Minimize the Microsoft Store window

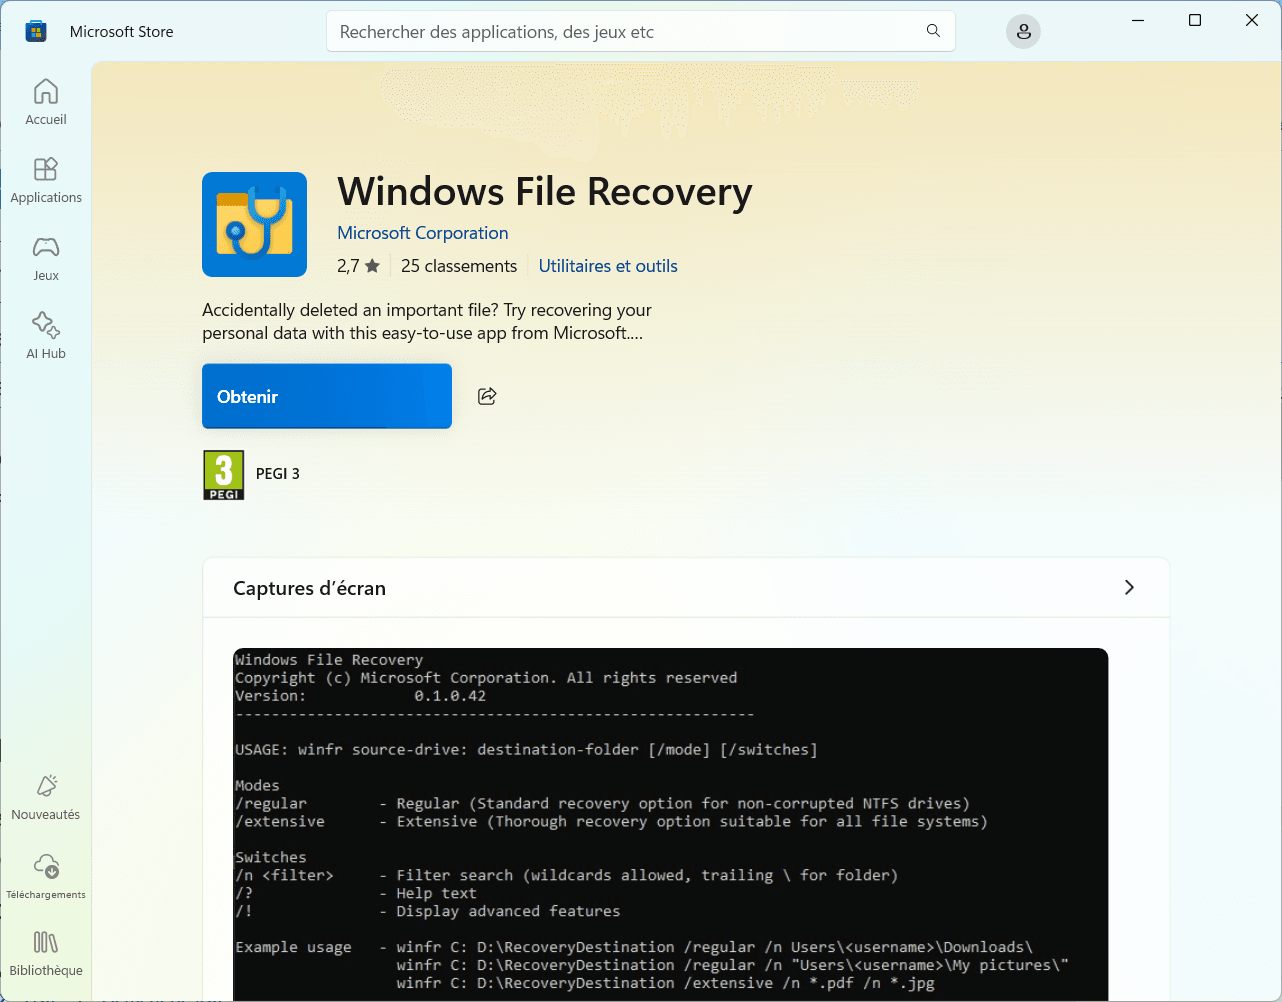[x=1138, y=20]
